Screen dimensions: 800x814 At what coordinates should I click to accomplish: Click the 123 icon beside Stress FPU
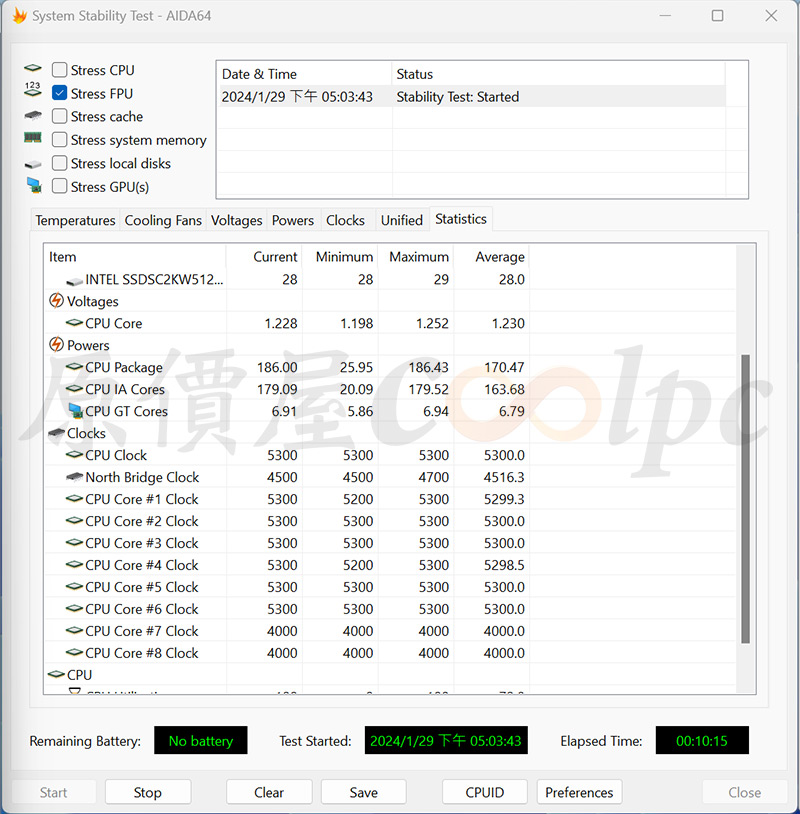coord(33,89)
